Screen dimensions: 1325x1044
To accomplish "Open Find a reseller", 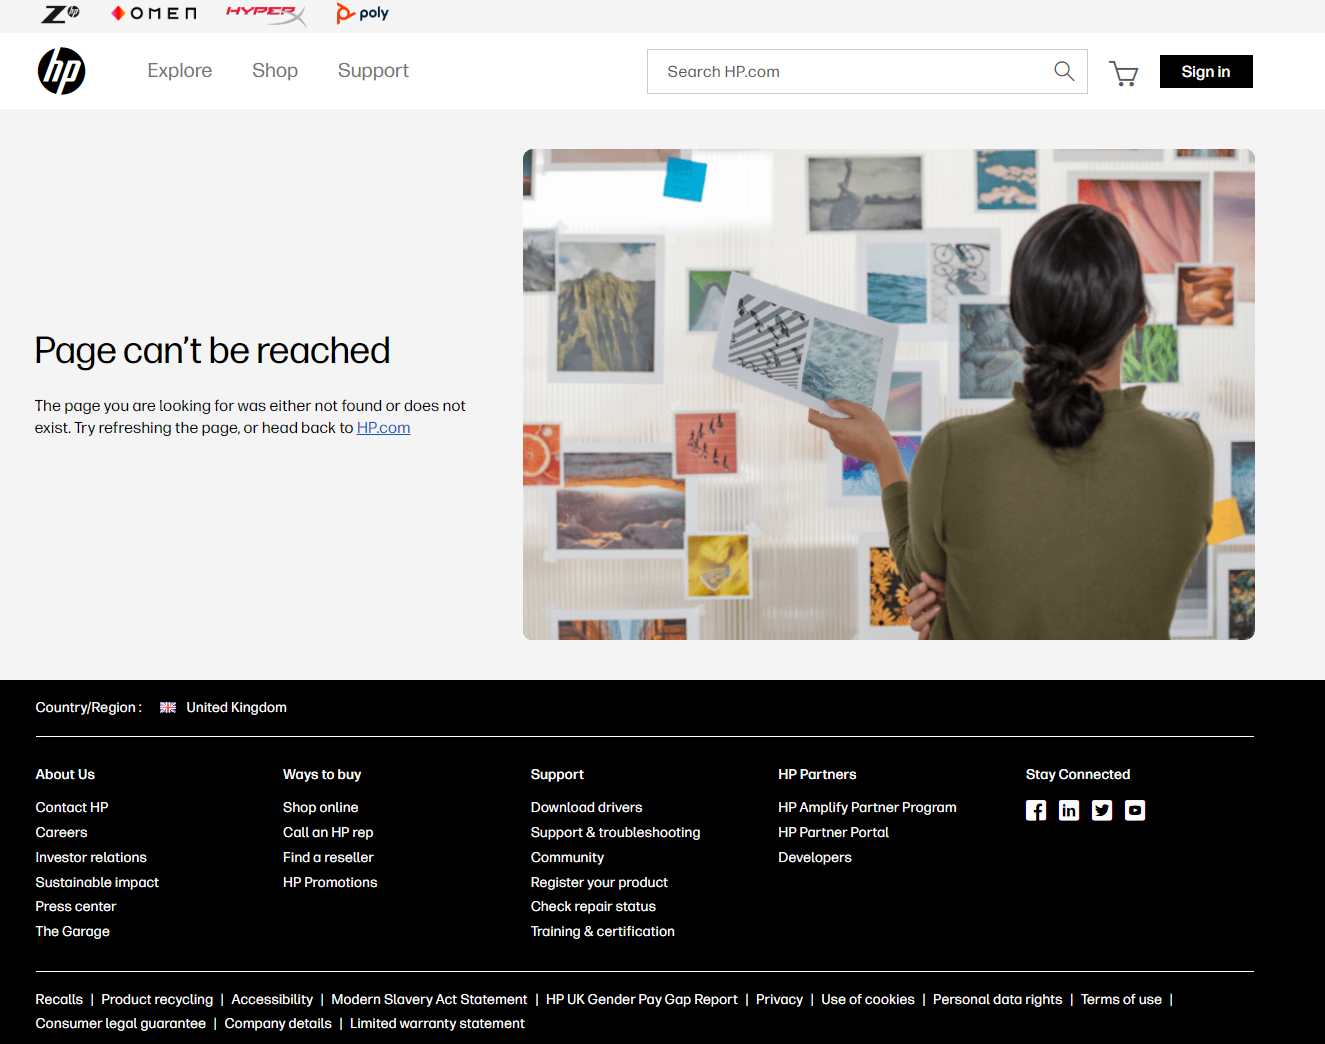I will click(328, 857).
